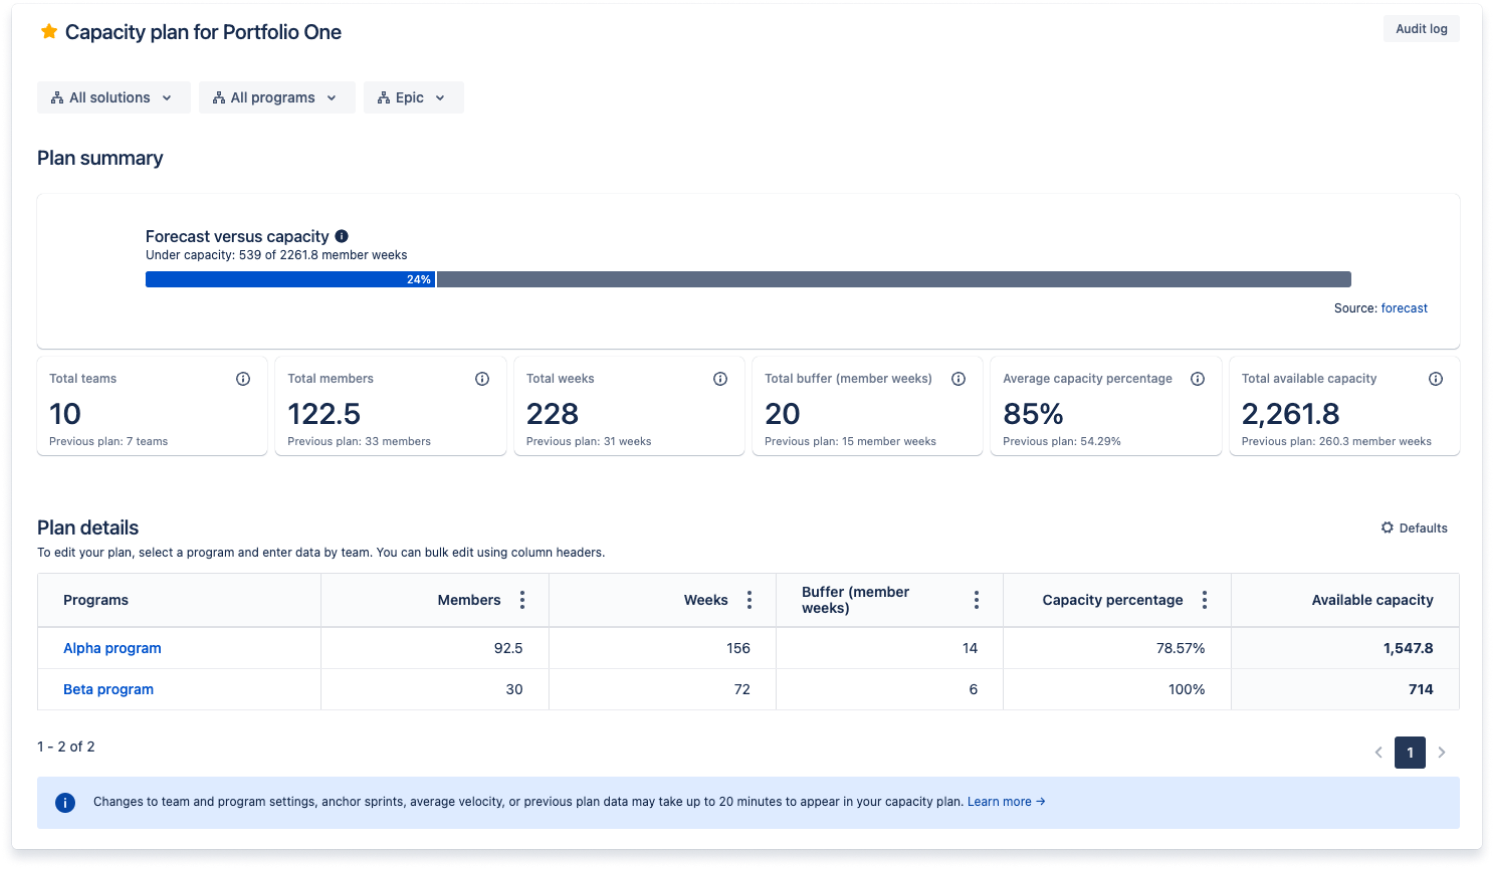The image size is (1494, 870).
Task: Click Alpha capacity percentage 78.57%
Action: [x=1180, y=649]
